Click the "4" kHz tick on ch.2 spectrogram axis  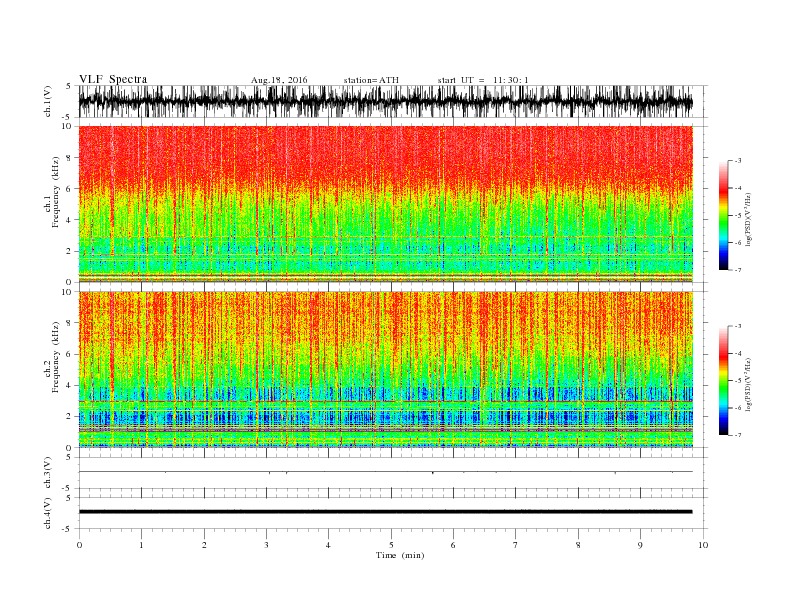[69, 385]
